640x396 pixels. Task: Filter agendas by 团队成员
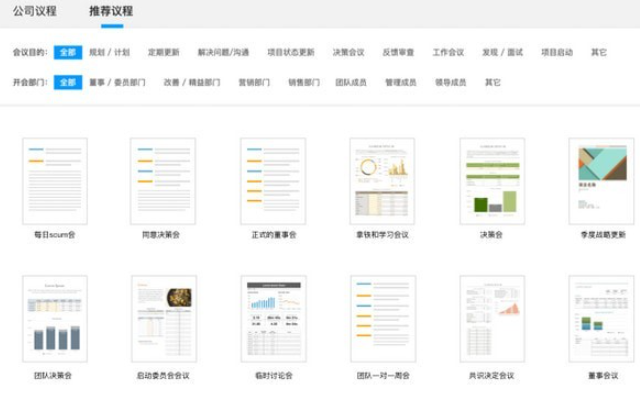pyautogui.click(x=351, y=82)
